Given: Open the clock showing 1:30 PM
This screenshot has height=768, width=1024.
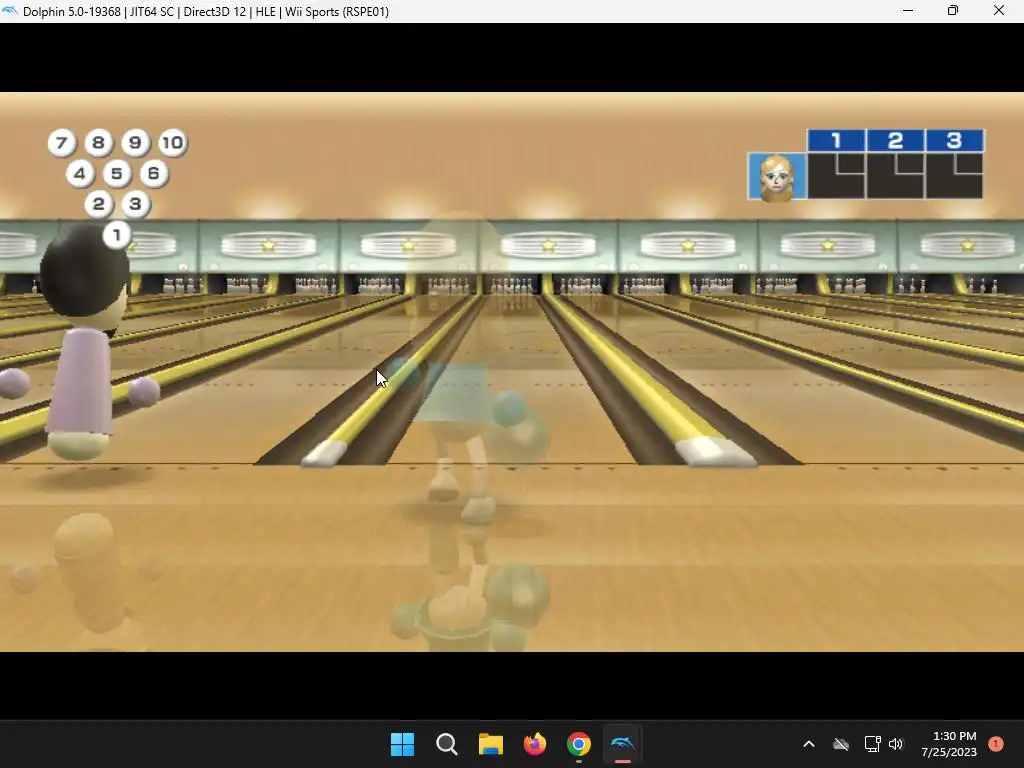Looking at the screenshot, I should point(949,744).
